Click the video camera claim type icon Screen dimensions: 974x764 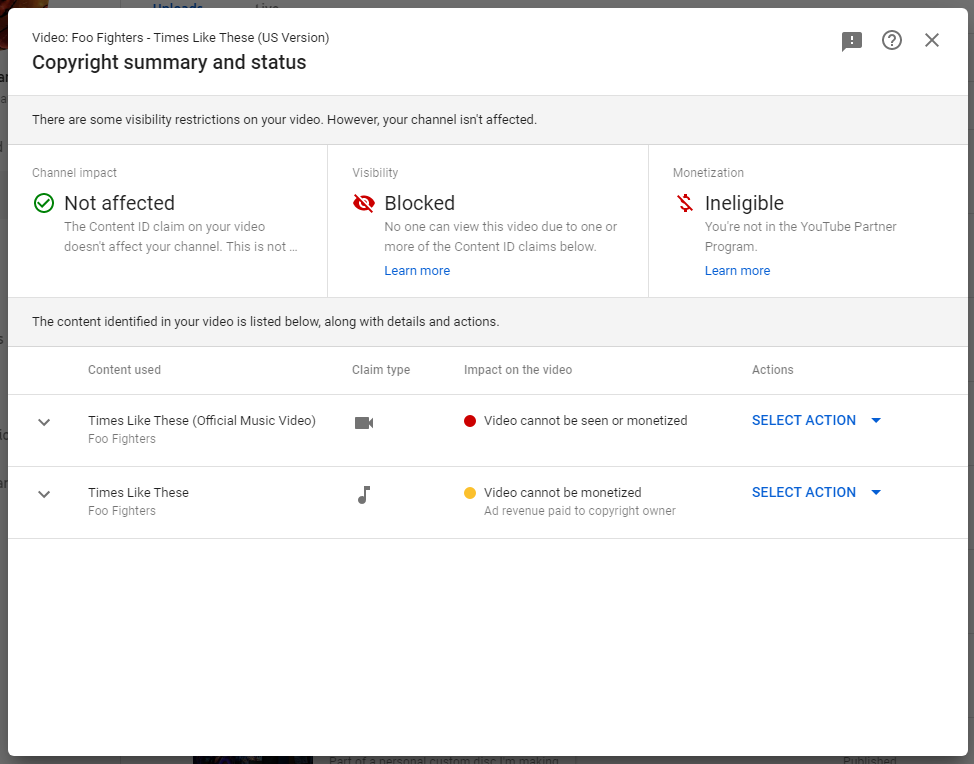364,422
